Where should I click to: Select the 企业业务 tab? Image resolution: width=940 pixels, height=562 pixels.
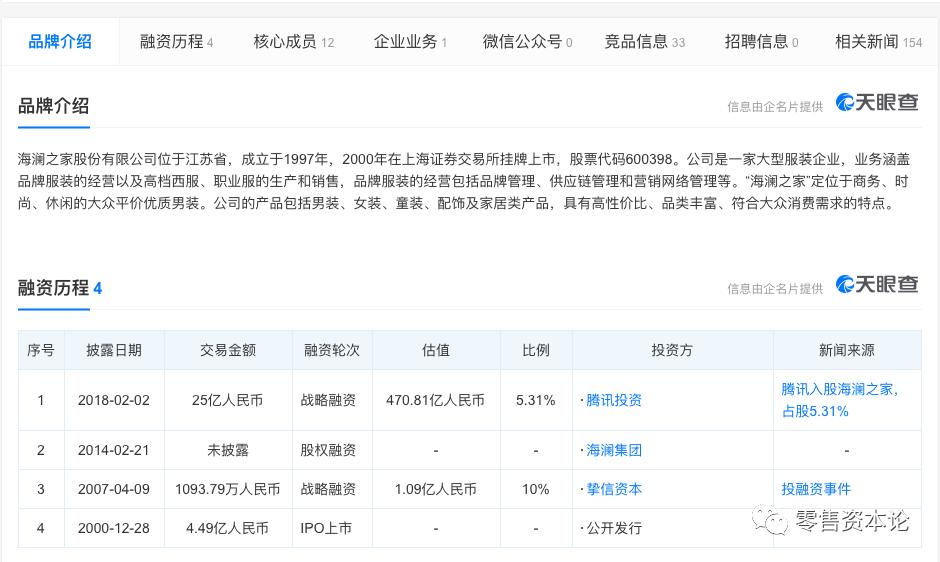410,41
